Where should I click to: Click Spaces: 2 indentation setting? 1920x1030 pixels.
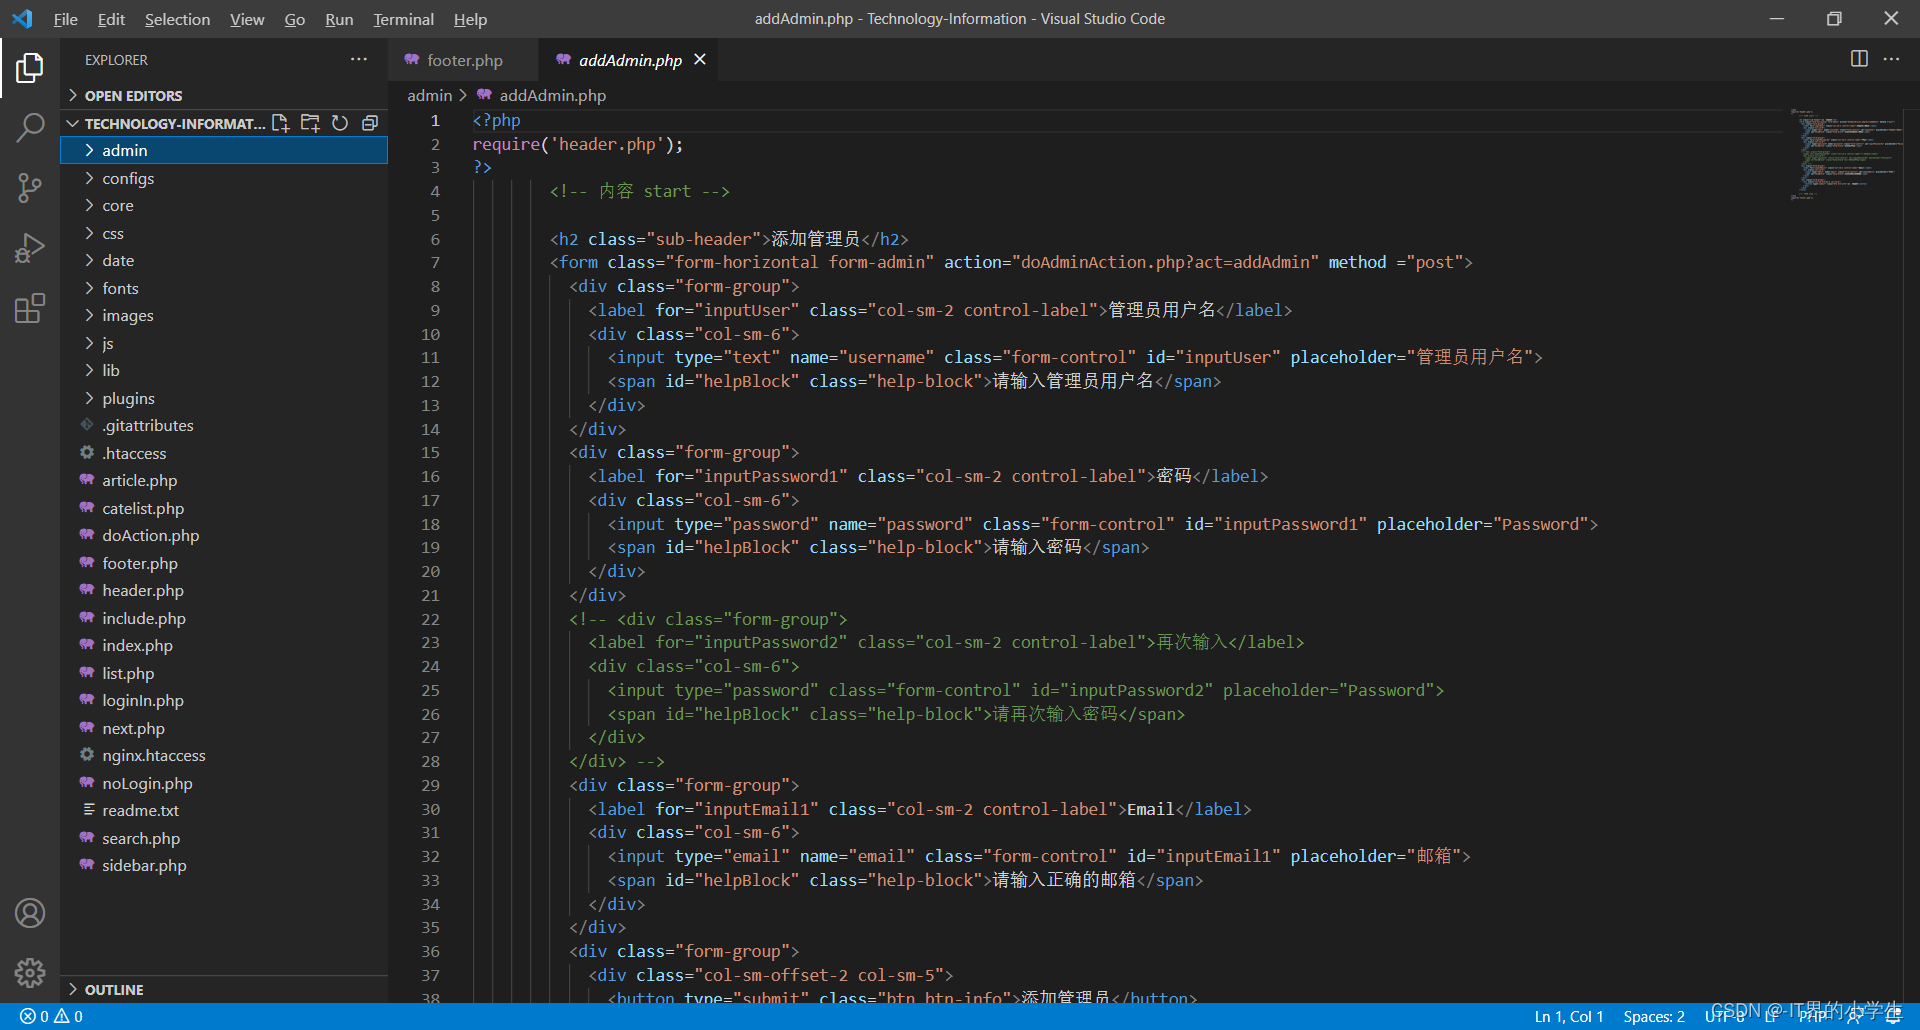pyautogui.click(x=1654, y=1016)
